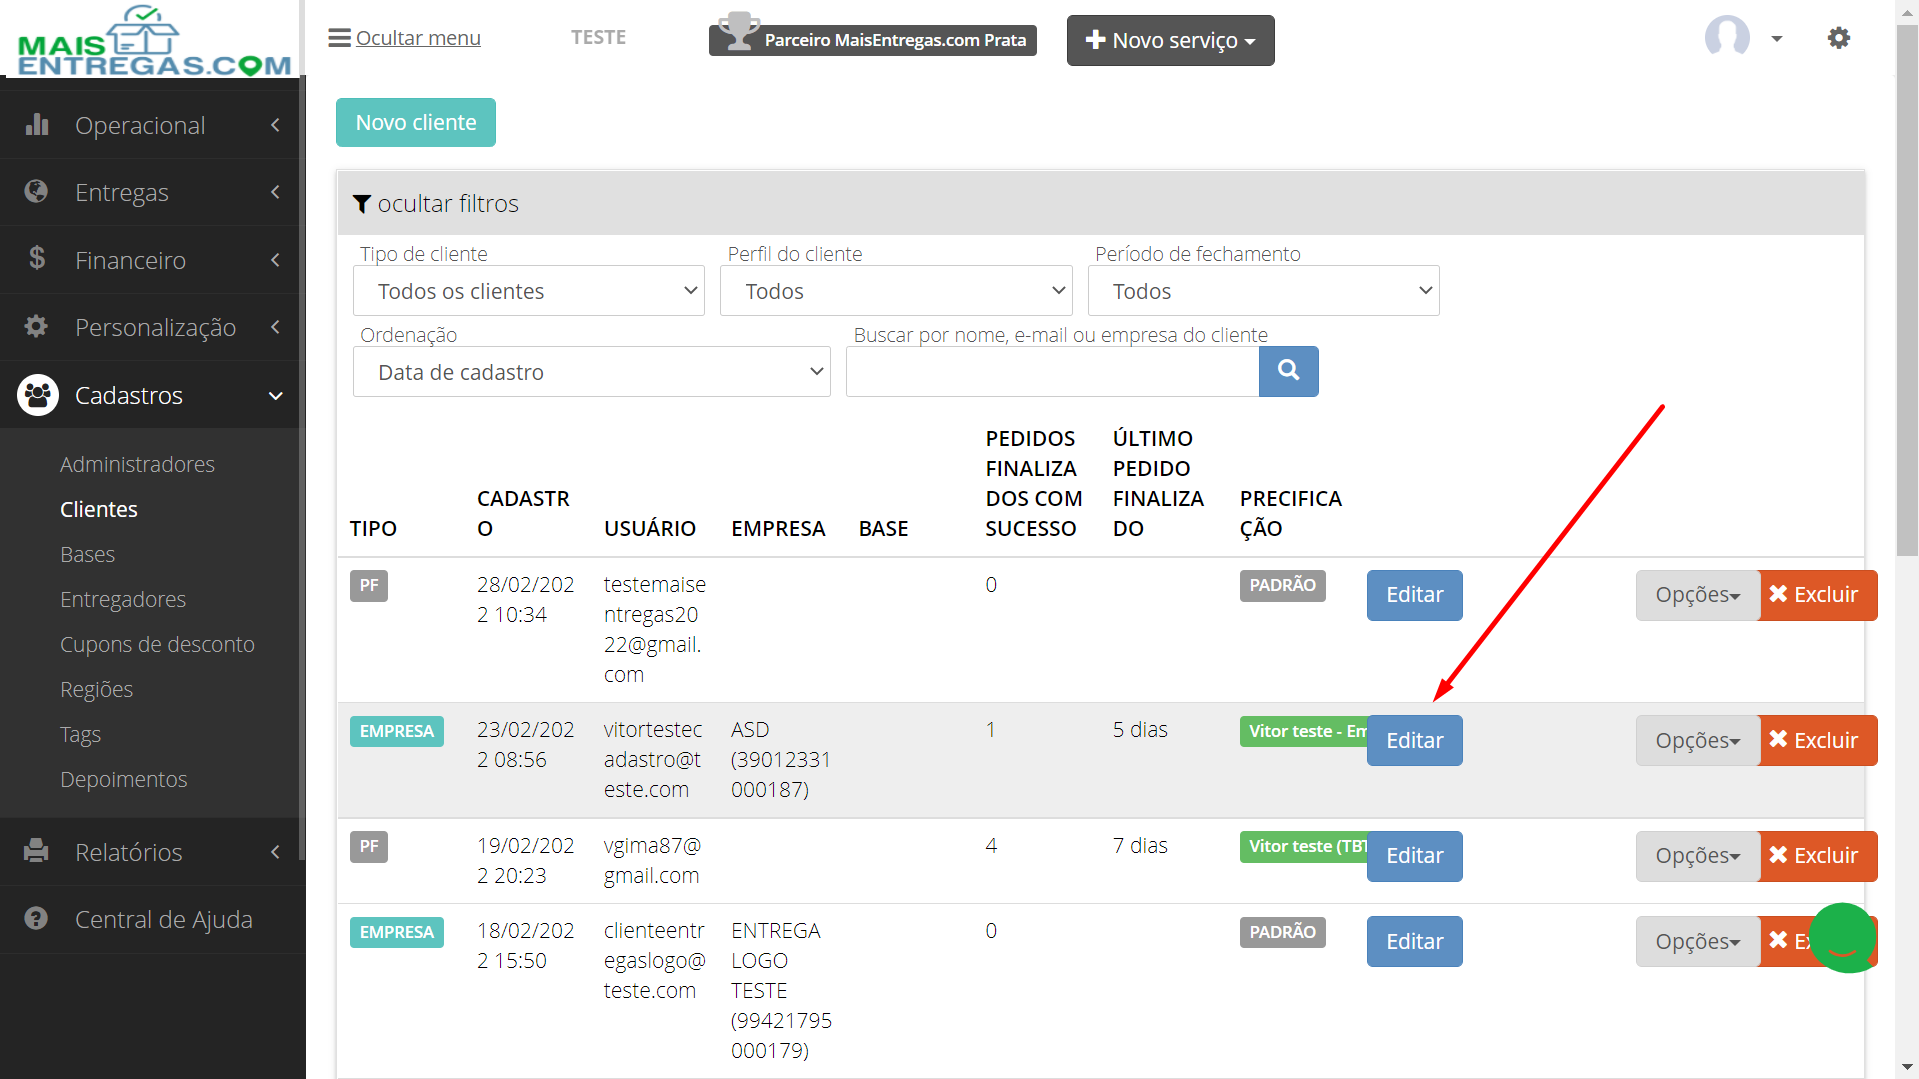Open Cupons de desconto sidebar item
1919x1079 pixels.
click(x=157, y=644)
